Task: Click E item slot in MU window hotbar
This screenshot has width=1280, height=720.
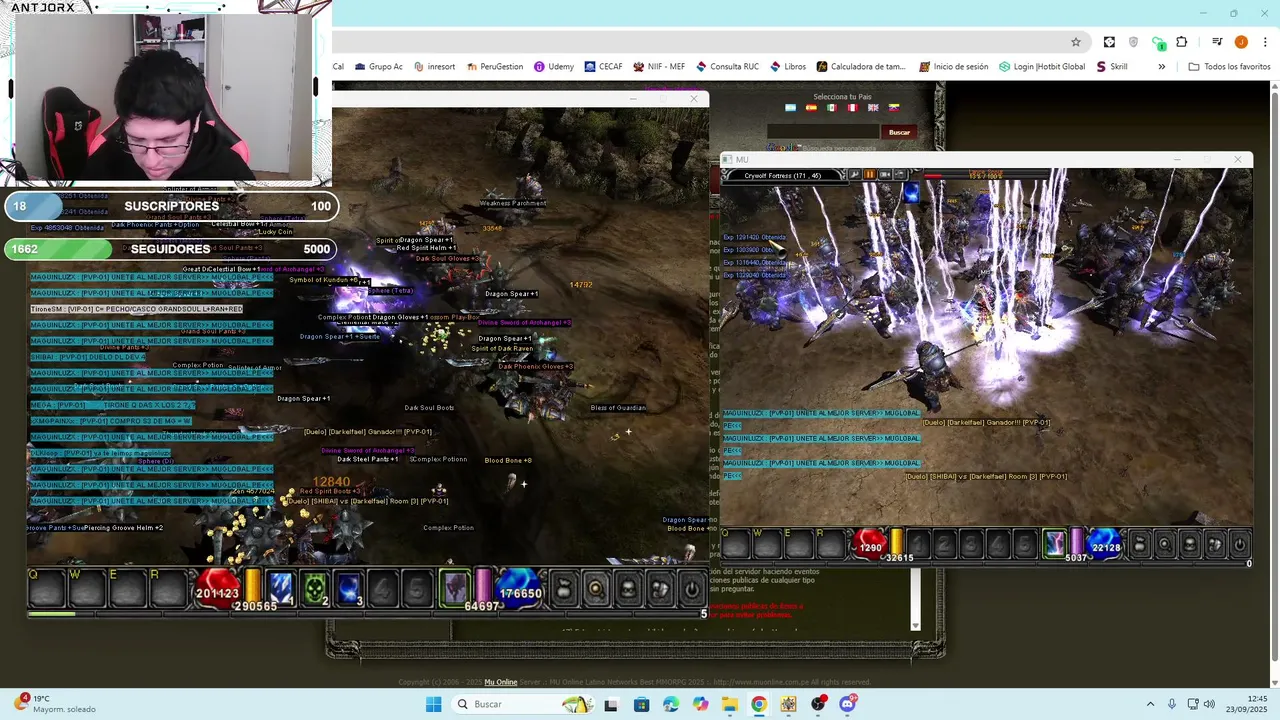Action: tap(800, 543)
